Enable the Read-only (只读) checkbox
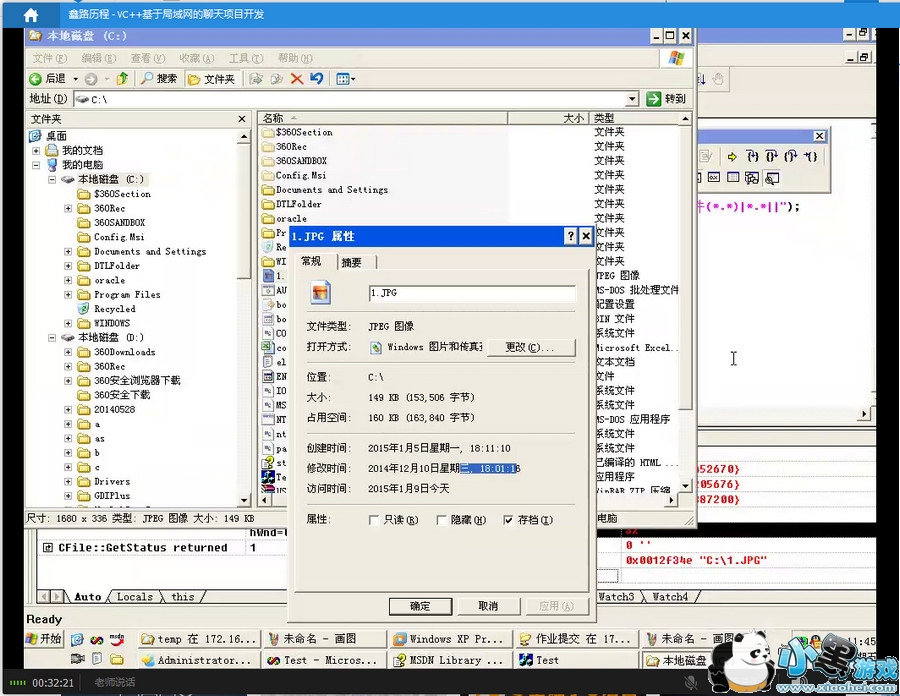This screenshot has width=900, height=696. click(x=374, y=520)
